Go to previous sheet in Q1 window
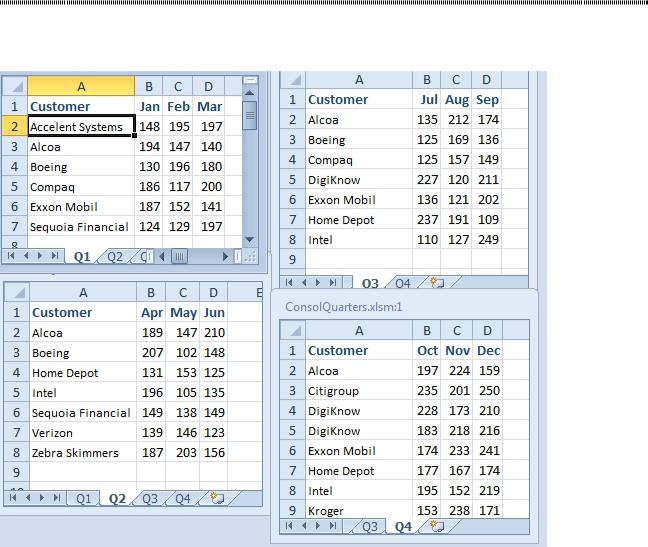648x547 pixels. (x=26, y=256)
